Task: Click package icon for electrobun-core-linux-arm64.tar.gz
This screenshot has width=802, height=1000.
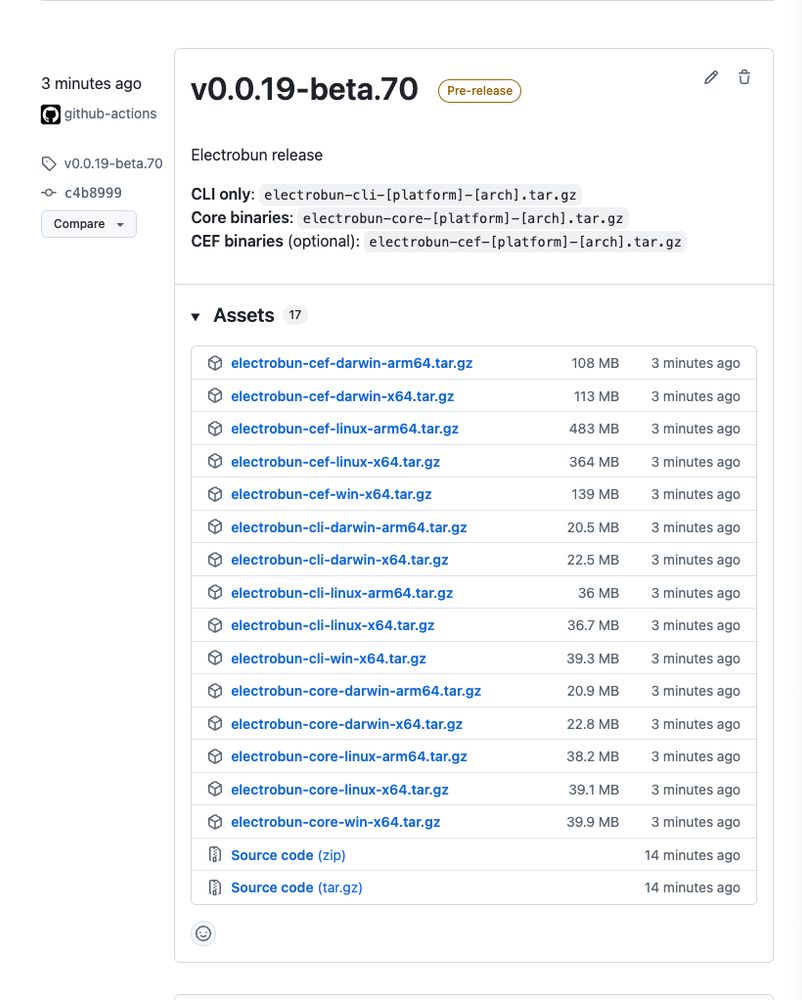Action: pos(215,756)
